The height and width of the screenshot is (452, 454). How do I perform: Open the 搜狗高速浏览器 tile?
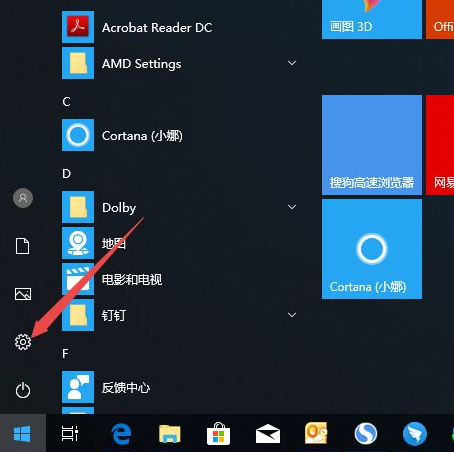click(372, 145)
